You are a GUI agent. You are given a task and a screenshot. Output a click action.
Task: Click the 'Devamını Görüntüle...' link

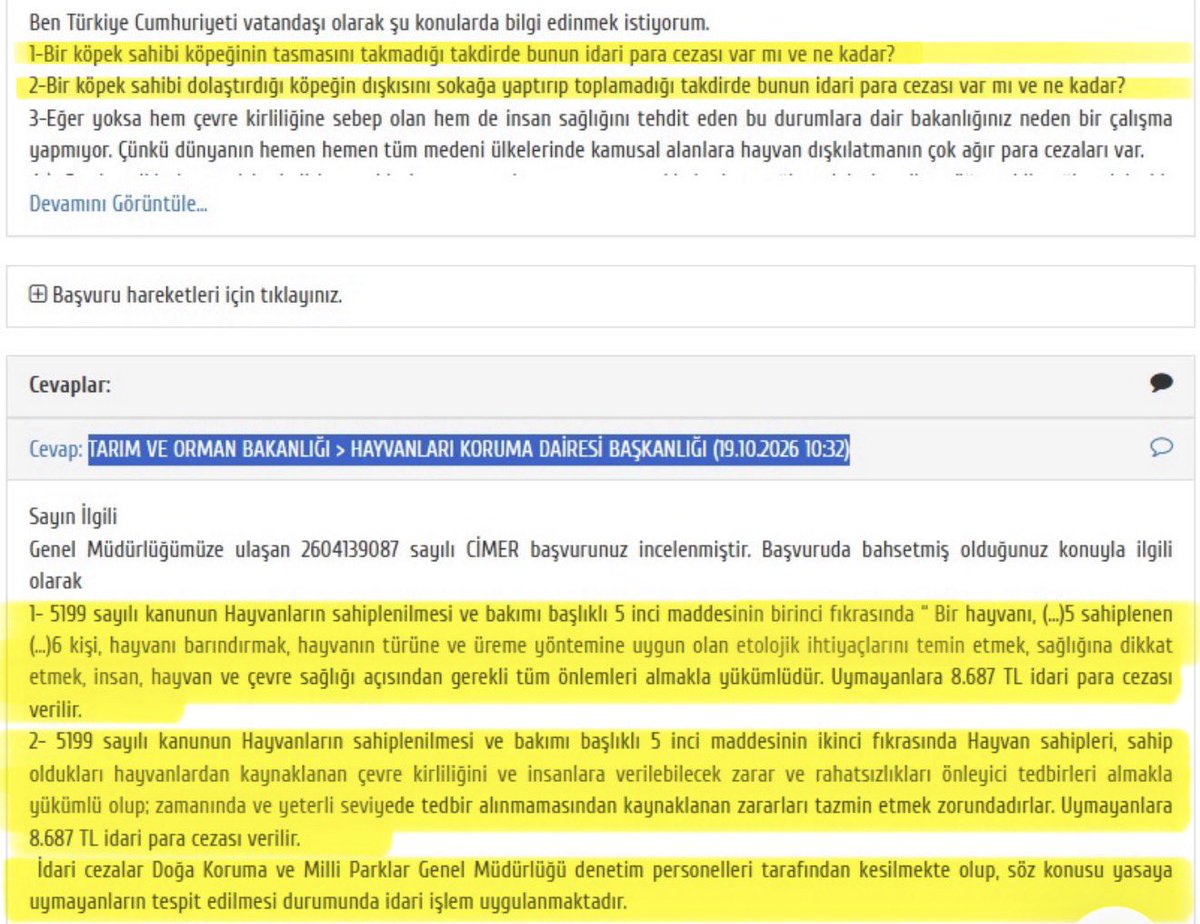tap(119, 205)
